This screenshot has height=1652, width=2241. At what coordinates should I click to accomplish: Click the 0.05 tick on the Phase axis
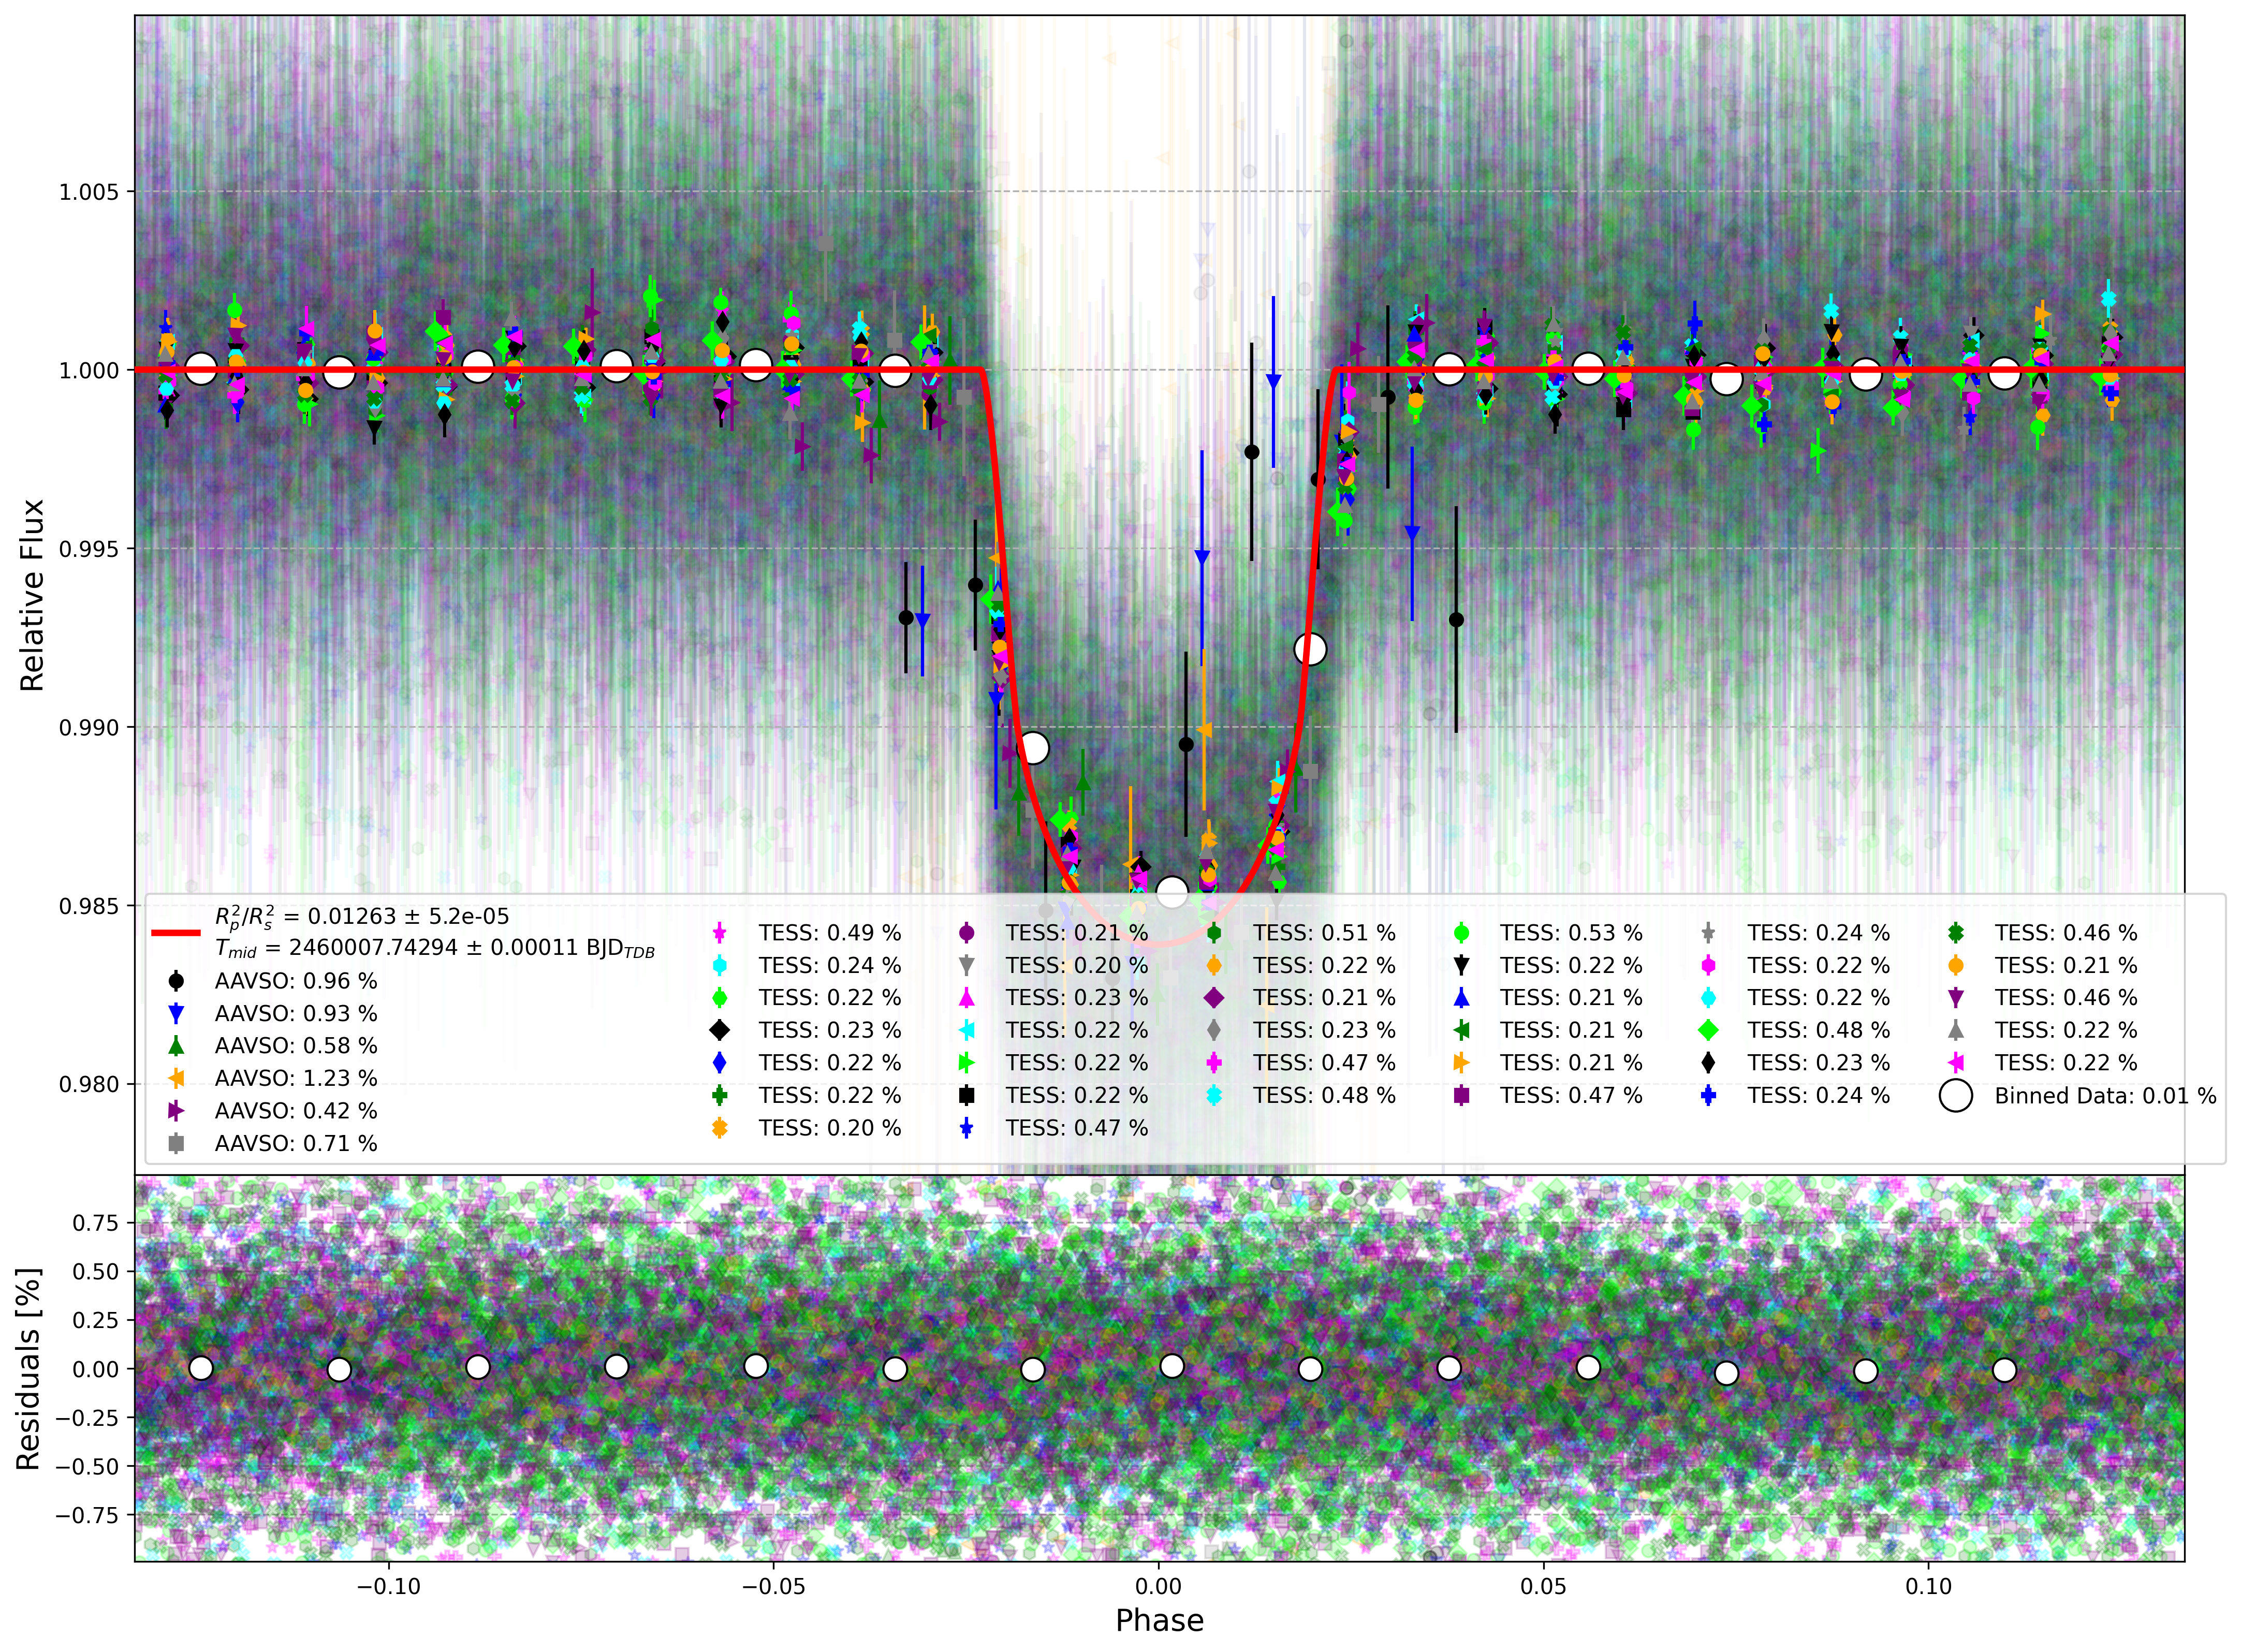(x=1543, y=1586)
